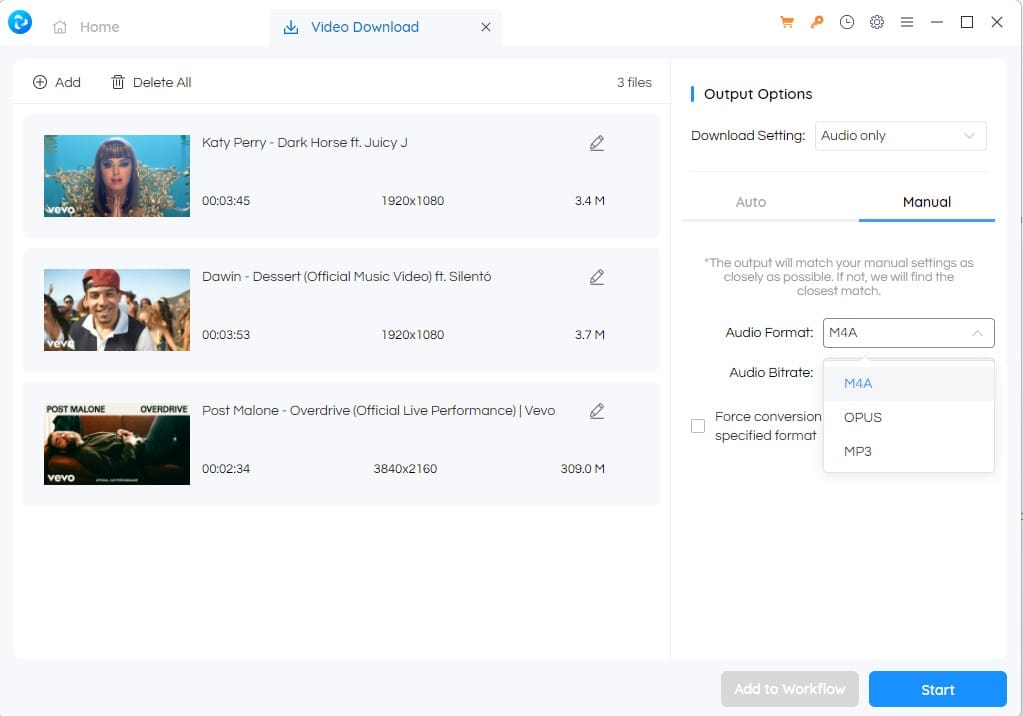Screen dimensions: 1023x716
Task: Switch to the Auto tab
Action: pyautogui.click(x=750, y=202)
